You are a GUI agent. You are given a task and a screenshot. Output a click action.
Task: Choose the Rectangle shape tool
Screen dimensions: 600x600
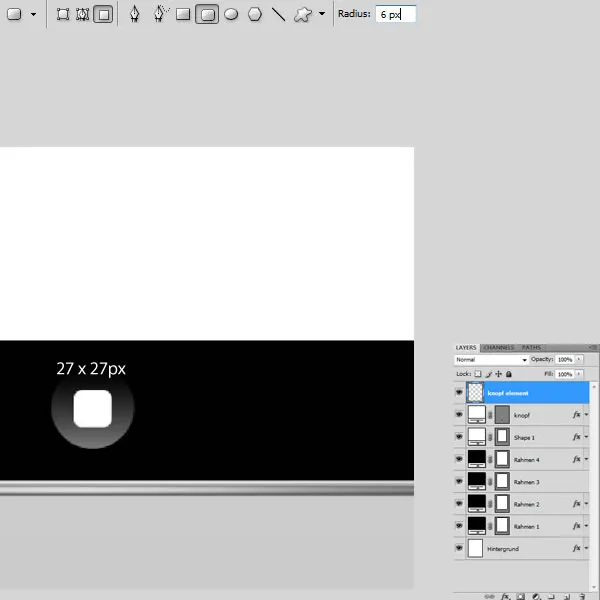point(183,15)
